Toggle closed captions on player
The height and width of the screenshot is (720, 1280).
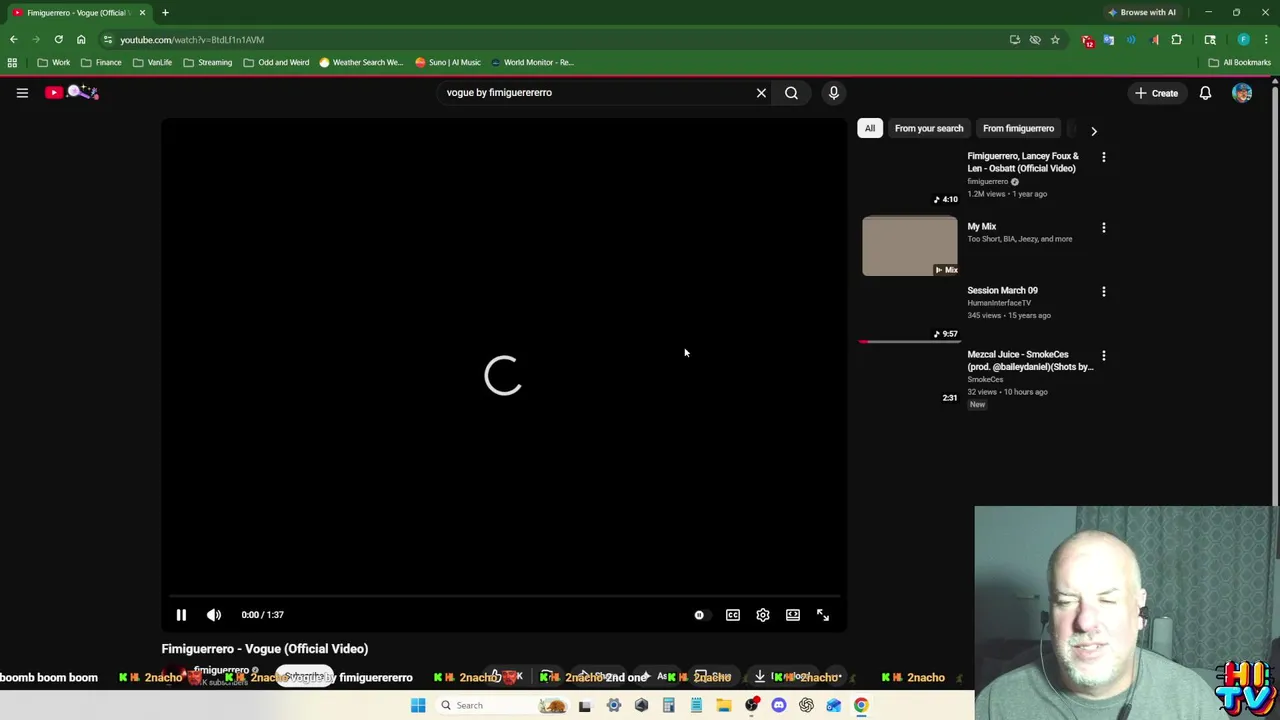coord(733,615)
